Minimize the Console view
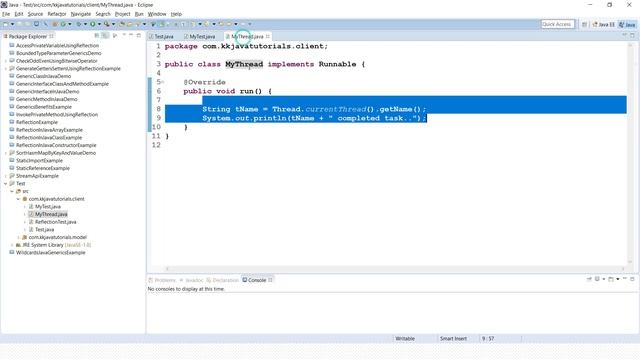 (625, 278)
